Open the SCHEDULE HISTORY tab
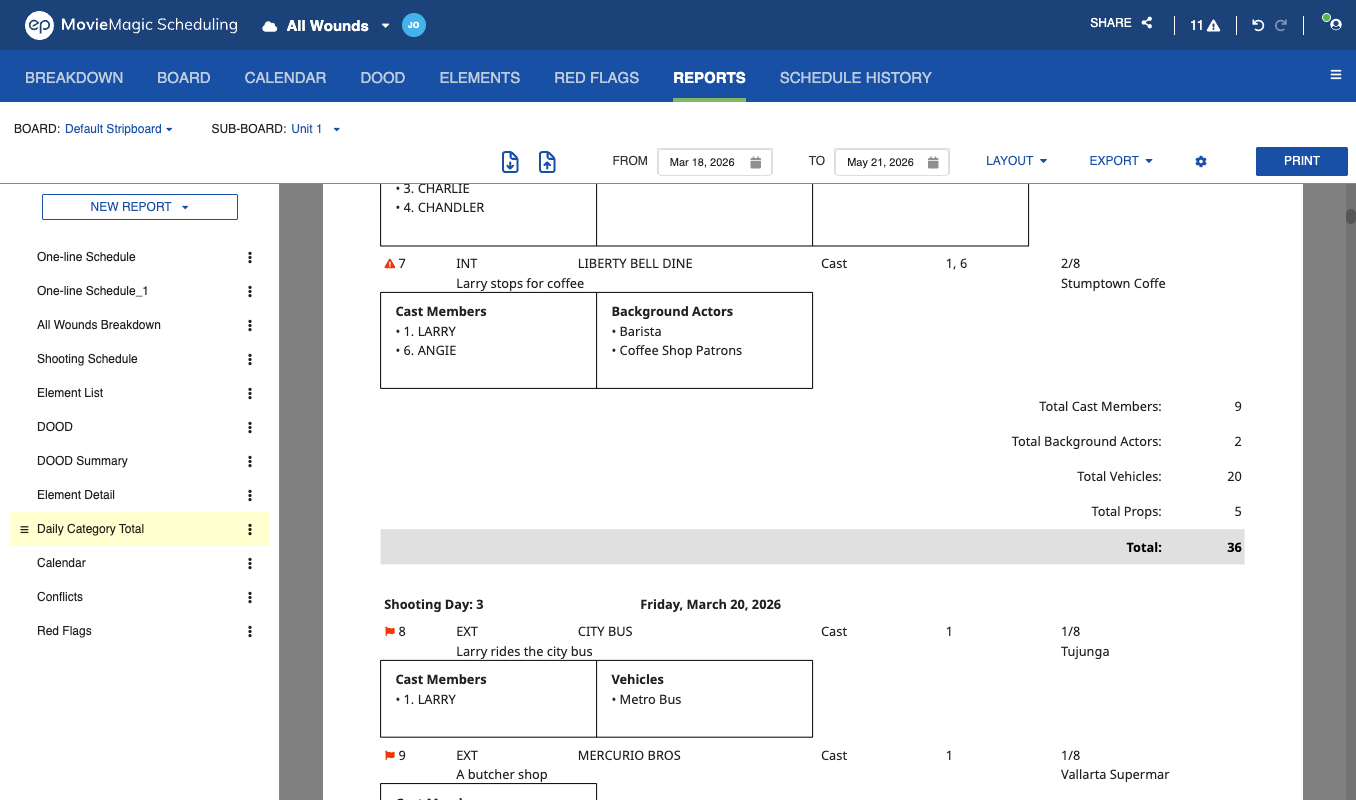The width and height of the screenshot is (1356, 800). point(856,77)
